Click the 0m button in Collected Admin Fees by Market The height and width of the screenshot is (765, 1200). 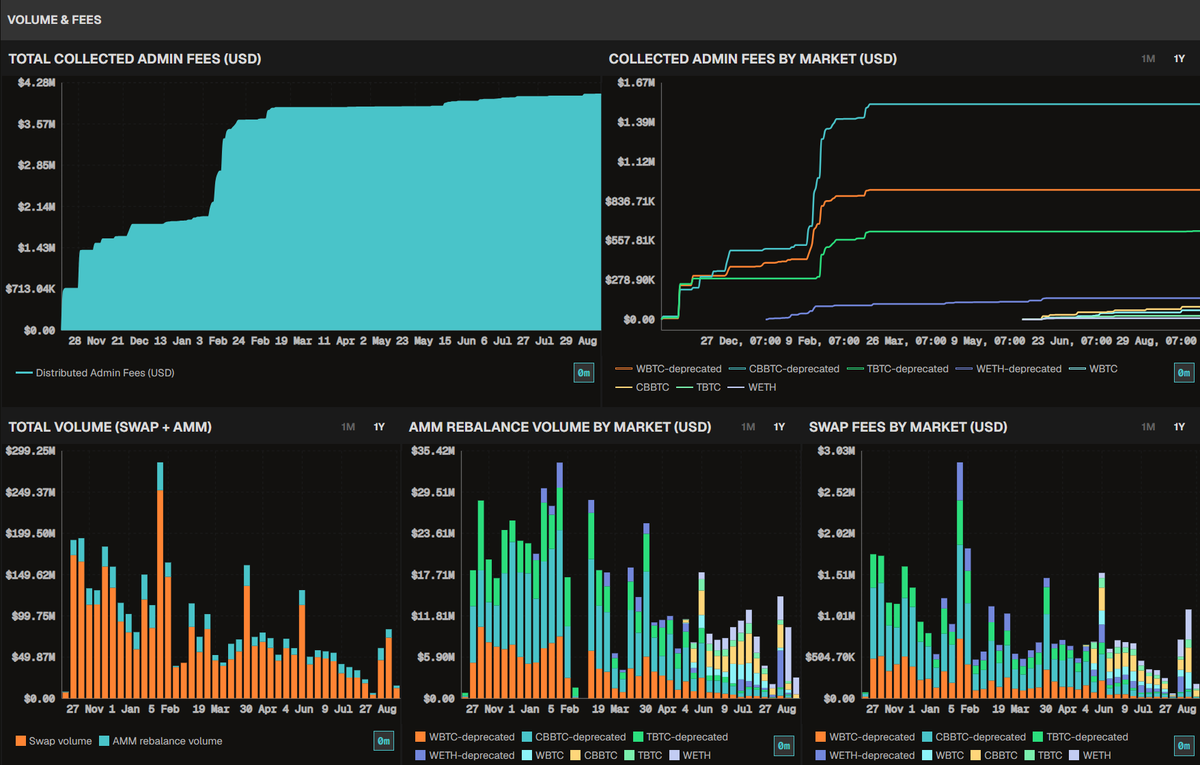pyautogui.click(x=1184, y=373)
